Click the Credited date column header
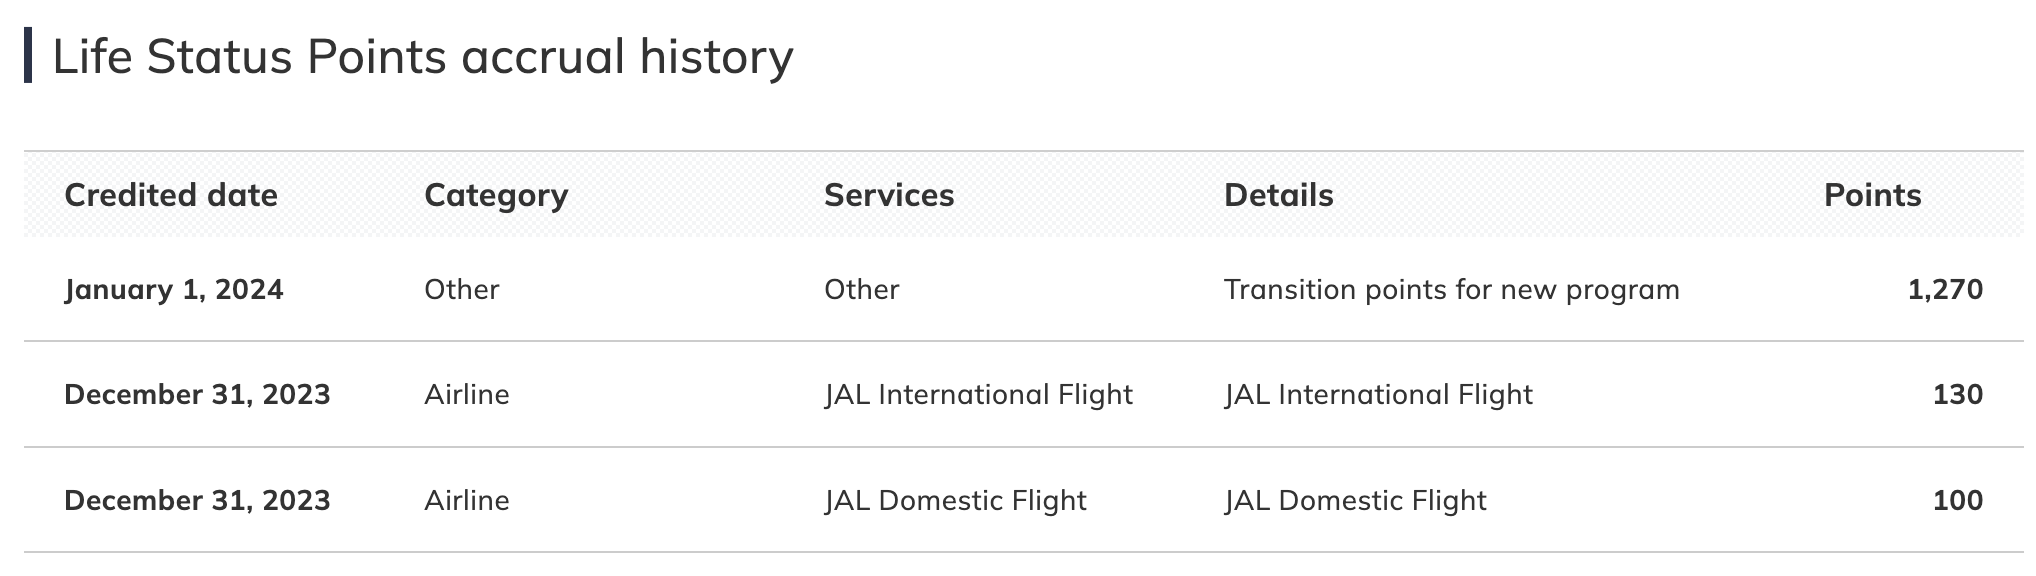Image resolution: width=2036 pixels, height=576 pixels. (x=171, y=195)
